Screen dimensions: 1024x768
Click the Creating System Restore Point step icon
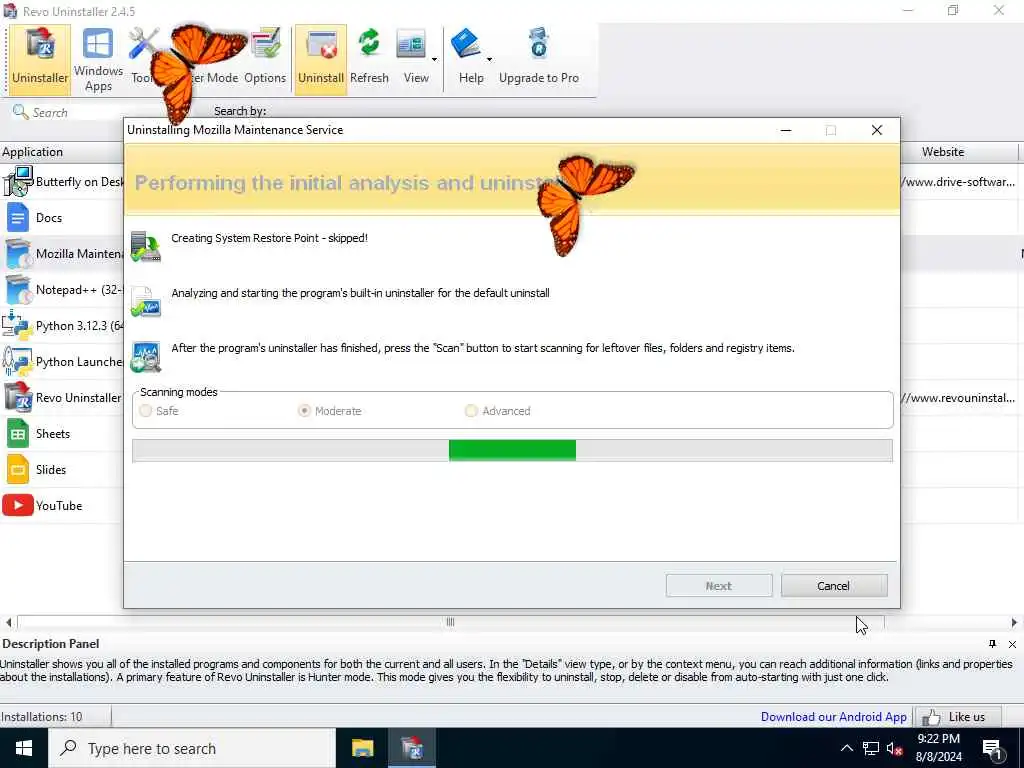pyautogui.click(x=146, y=246)
